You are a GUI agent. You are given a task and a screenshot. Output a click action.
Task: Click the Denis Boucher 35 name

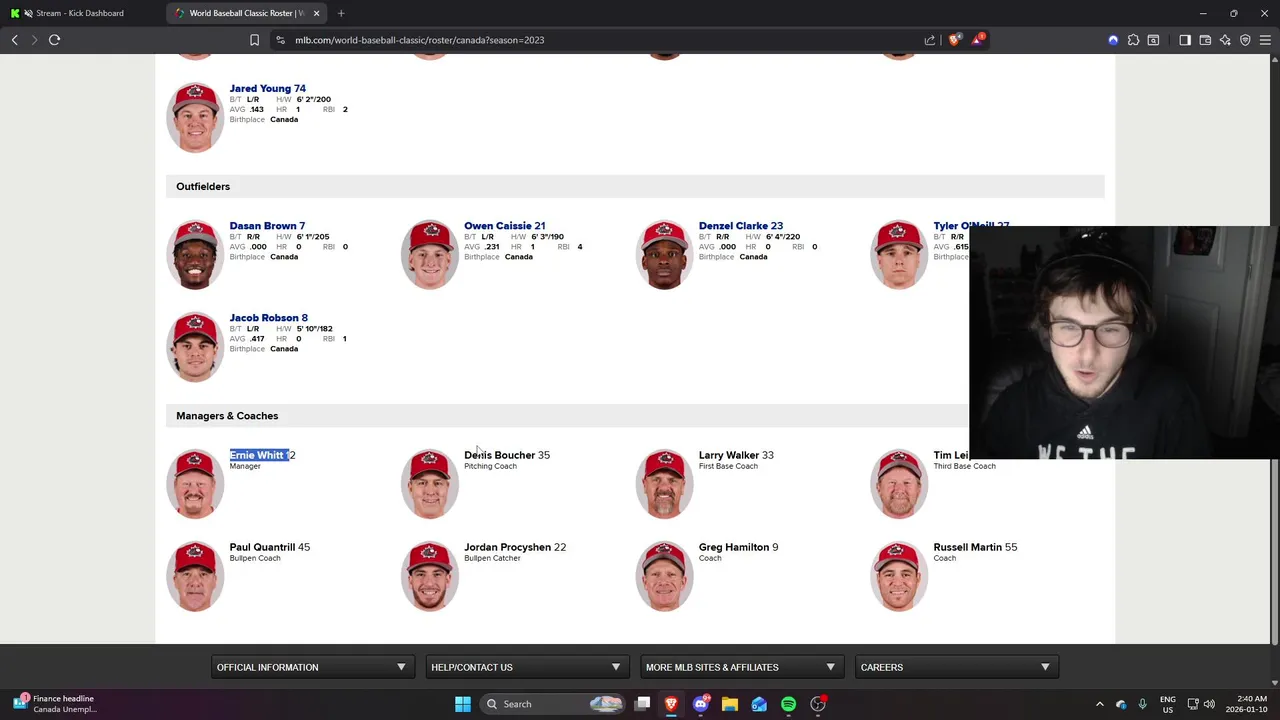tap(507, 455)
